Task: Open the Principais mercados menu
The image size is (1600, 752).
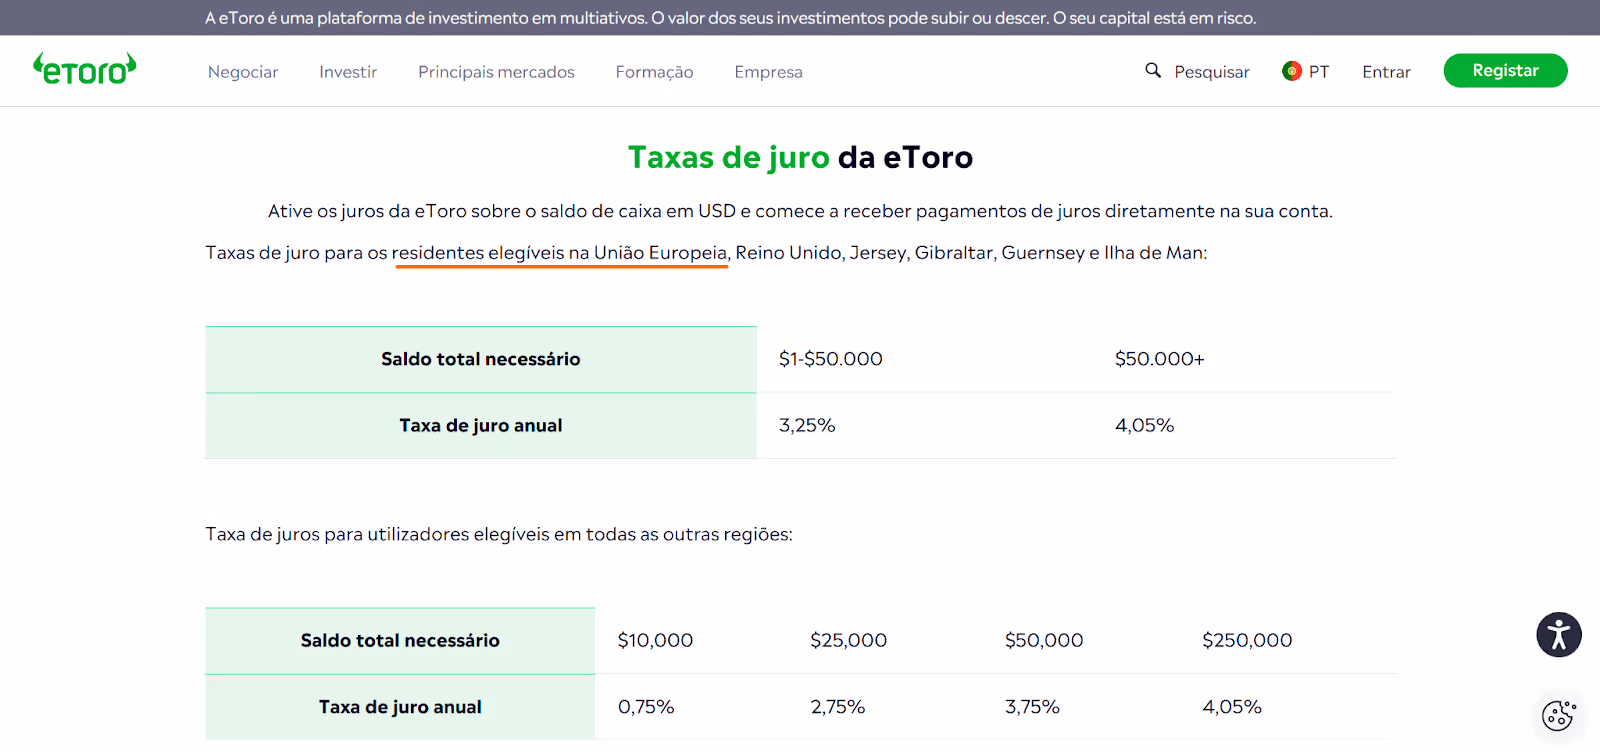Action: [x=496, y=72]
